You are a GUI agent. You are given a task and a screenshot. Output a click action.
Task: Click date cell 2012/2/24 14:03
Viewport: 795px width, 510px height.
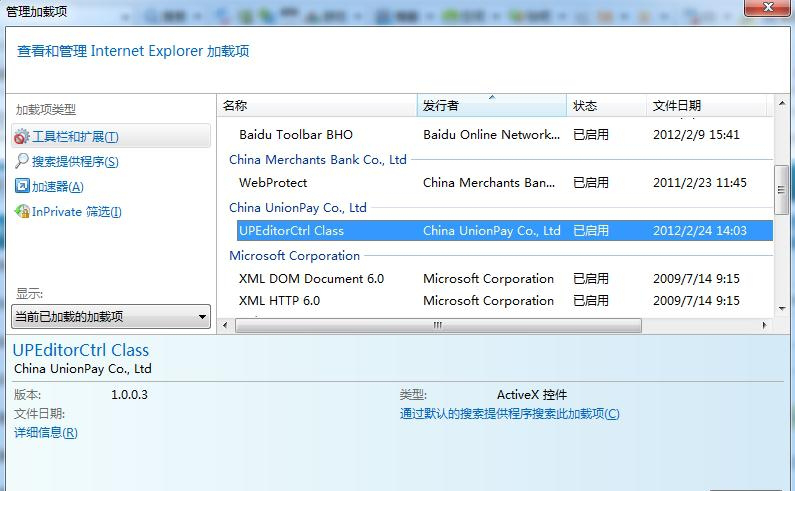700,231
